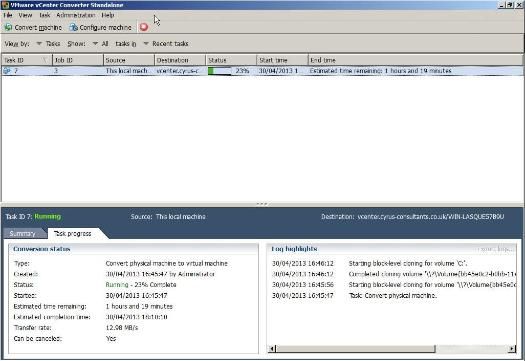Click the log scrollbar right arrow
This screenshot has width=525, height=361.
(x=512, y=349)
